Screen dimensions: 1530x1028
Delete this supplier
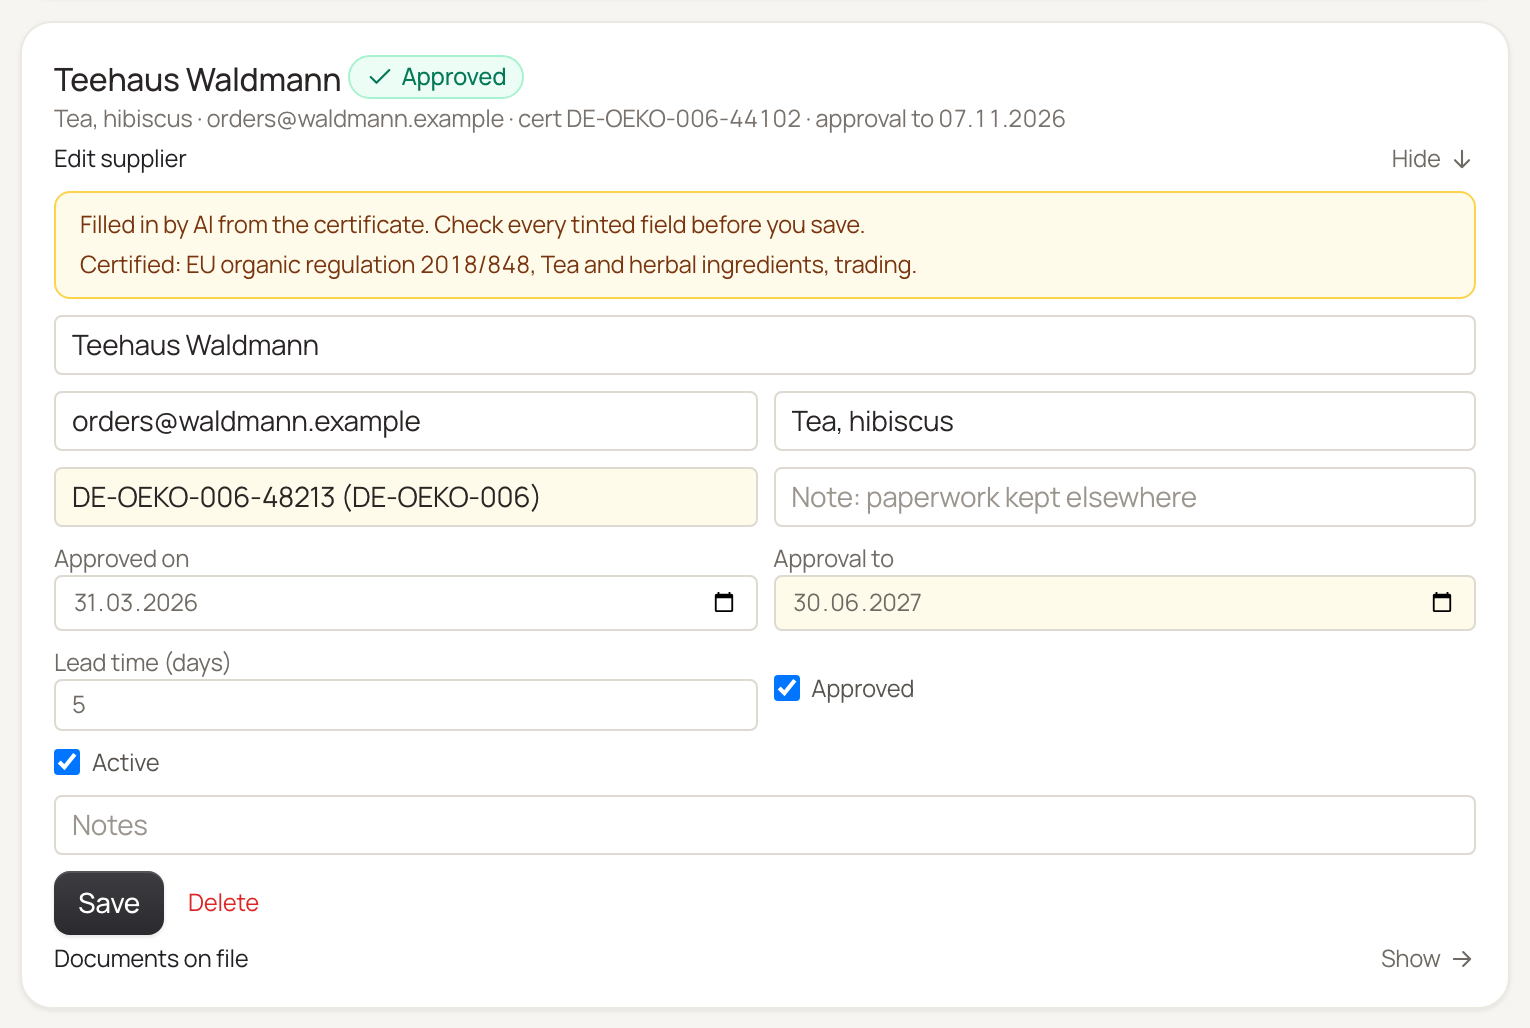pos(223,903)
